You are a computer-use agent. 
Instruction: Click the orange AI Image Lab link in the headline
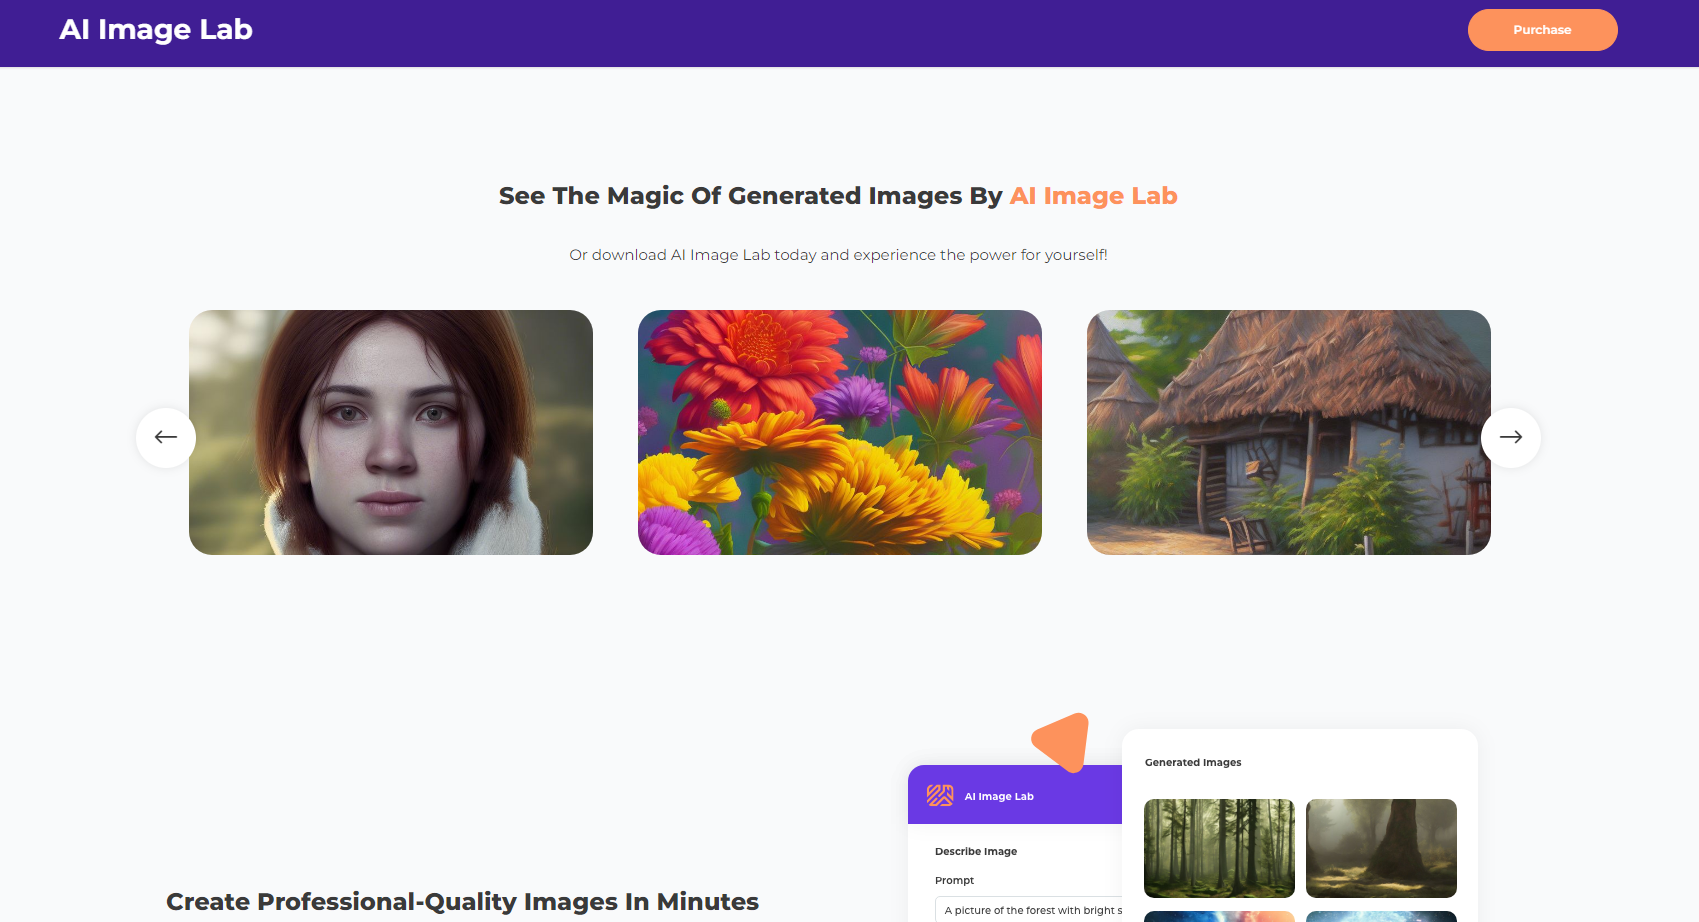tap(1093, 195)
